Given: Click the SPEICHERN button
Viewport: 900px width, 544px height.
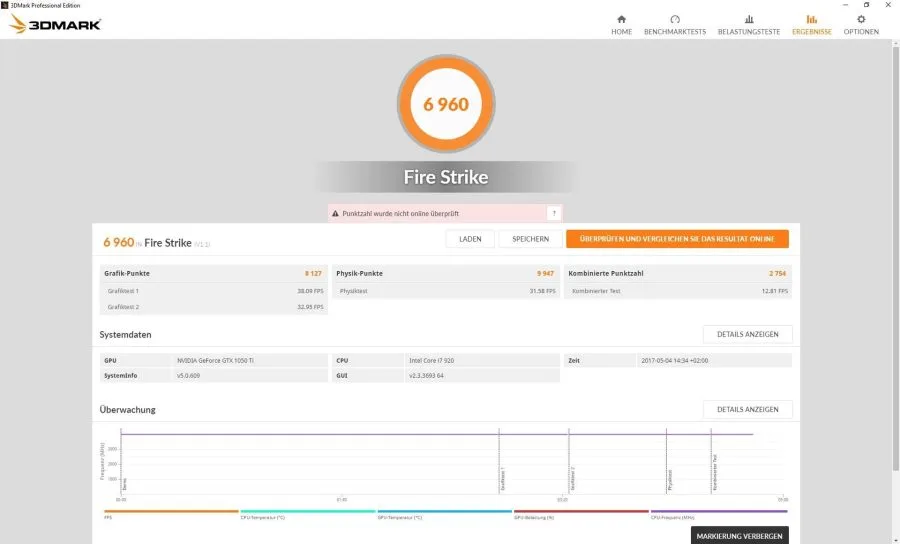Looking at the screenshot, I should coord(530,239).
